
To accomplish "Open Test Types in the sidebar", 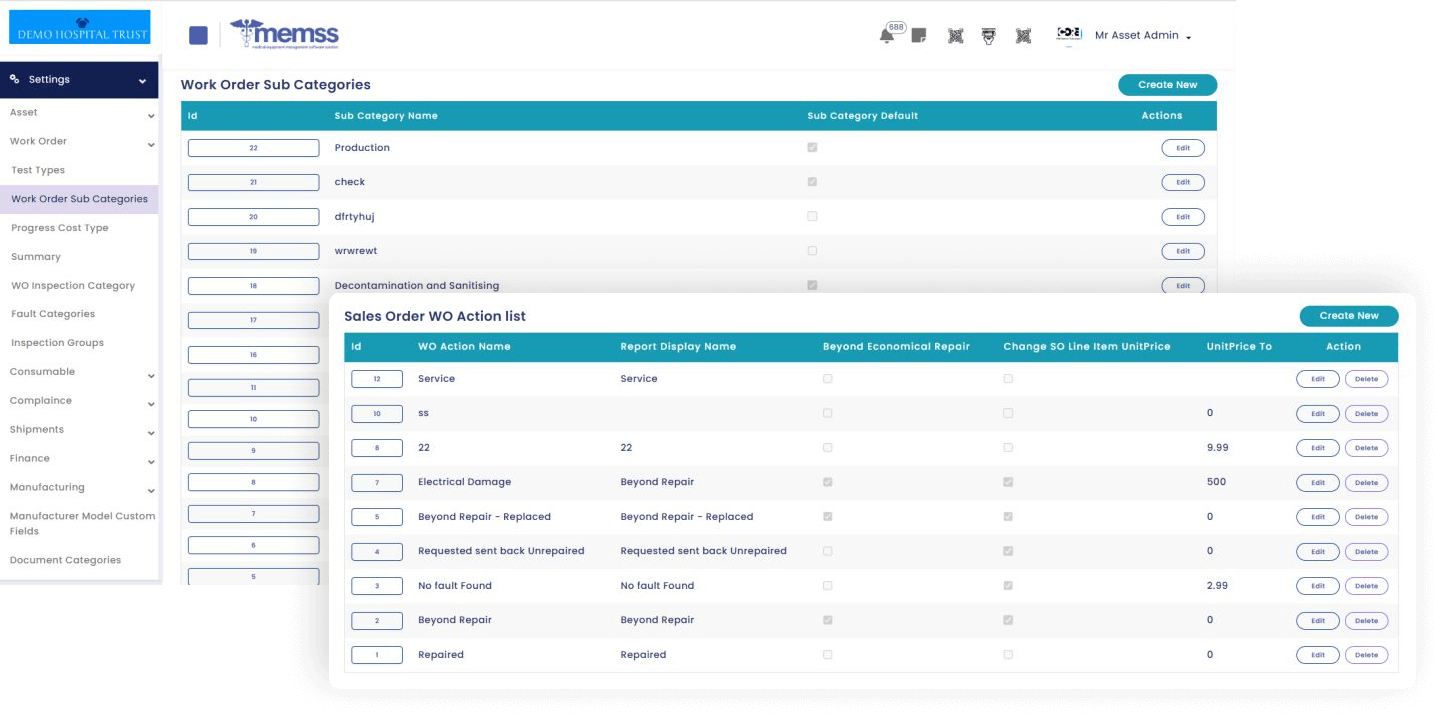I will coord(38,170).
